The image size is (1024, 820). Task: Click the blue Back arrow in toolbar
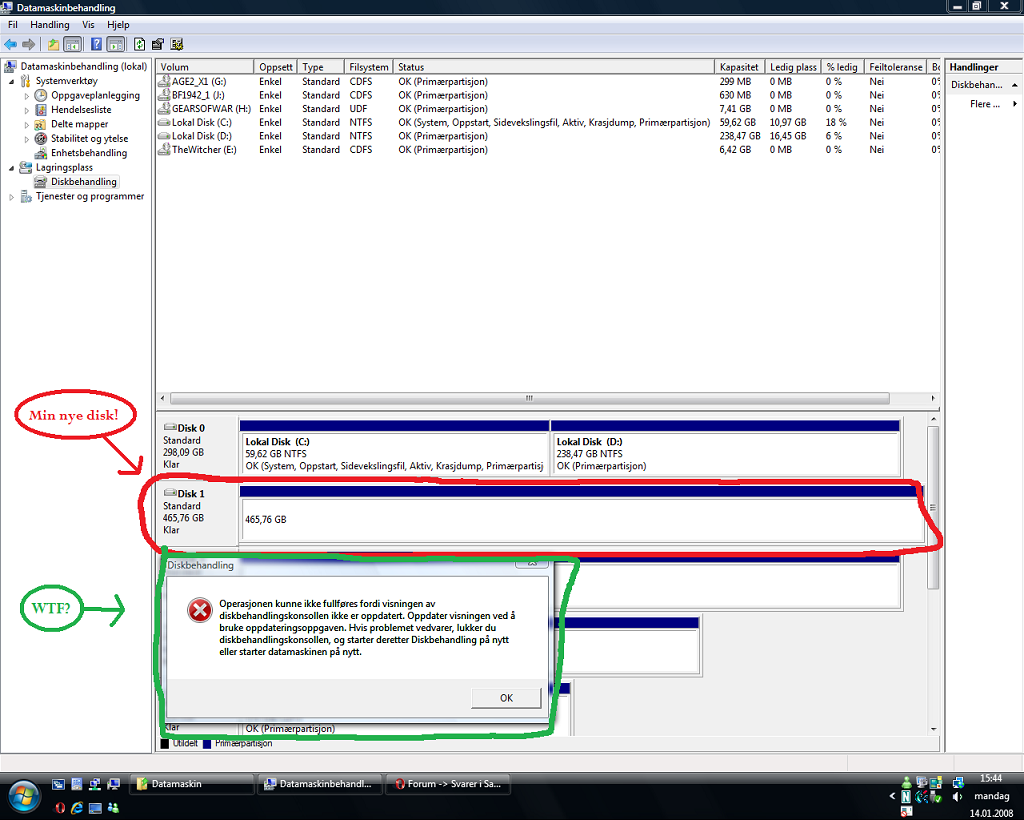click(x=11, y=44)
